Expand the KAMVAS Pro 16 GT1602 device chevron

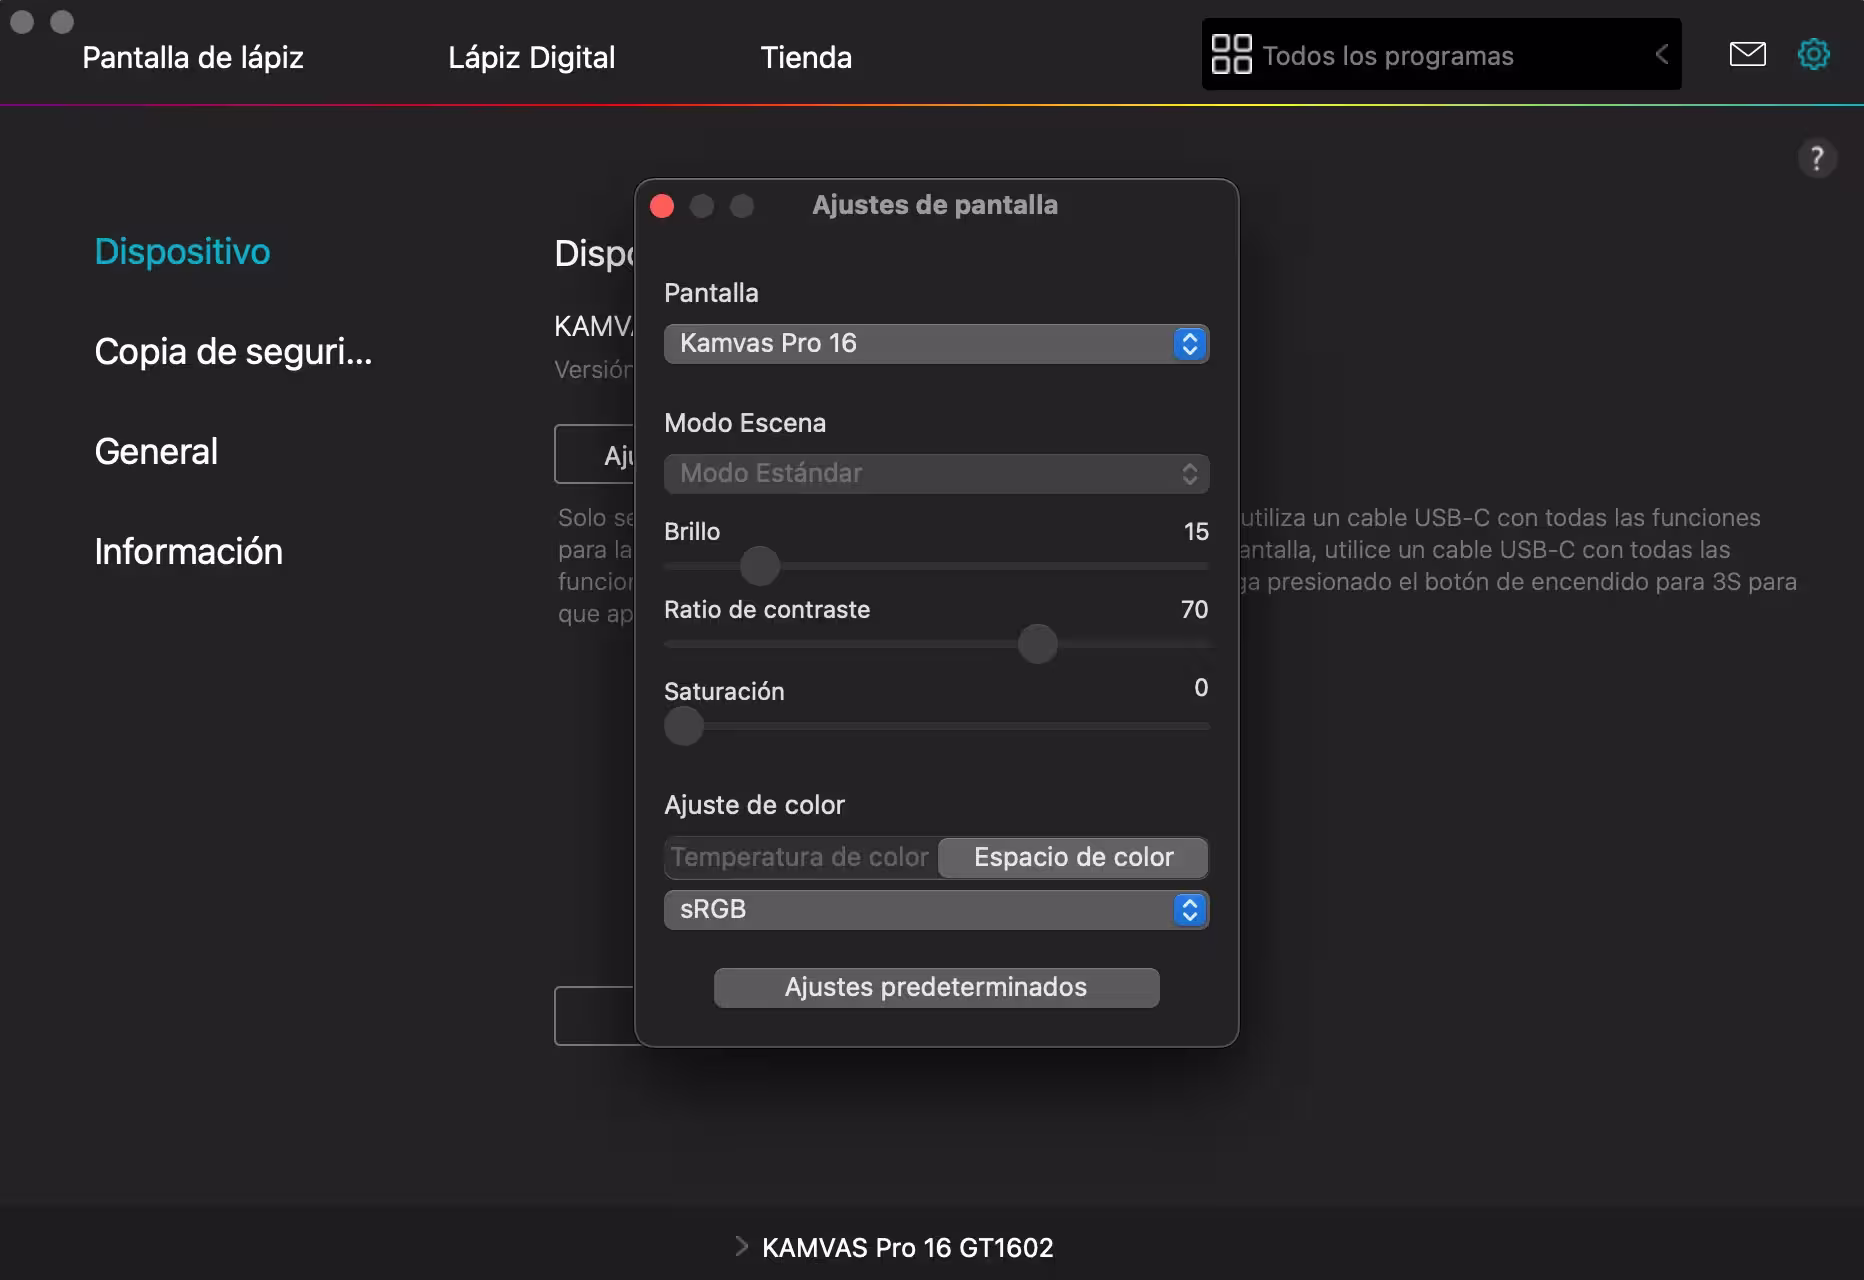(741, 1246)
